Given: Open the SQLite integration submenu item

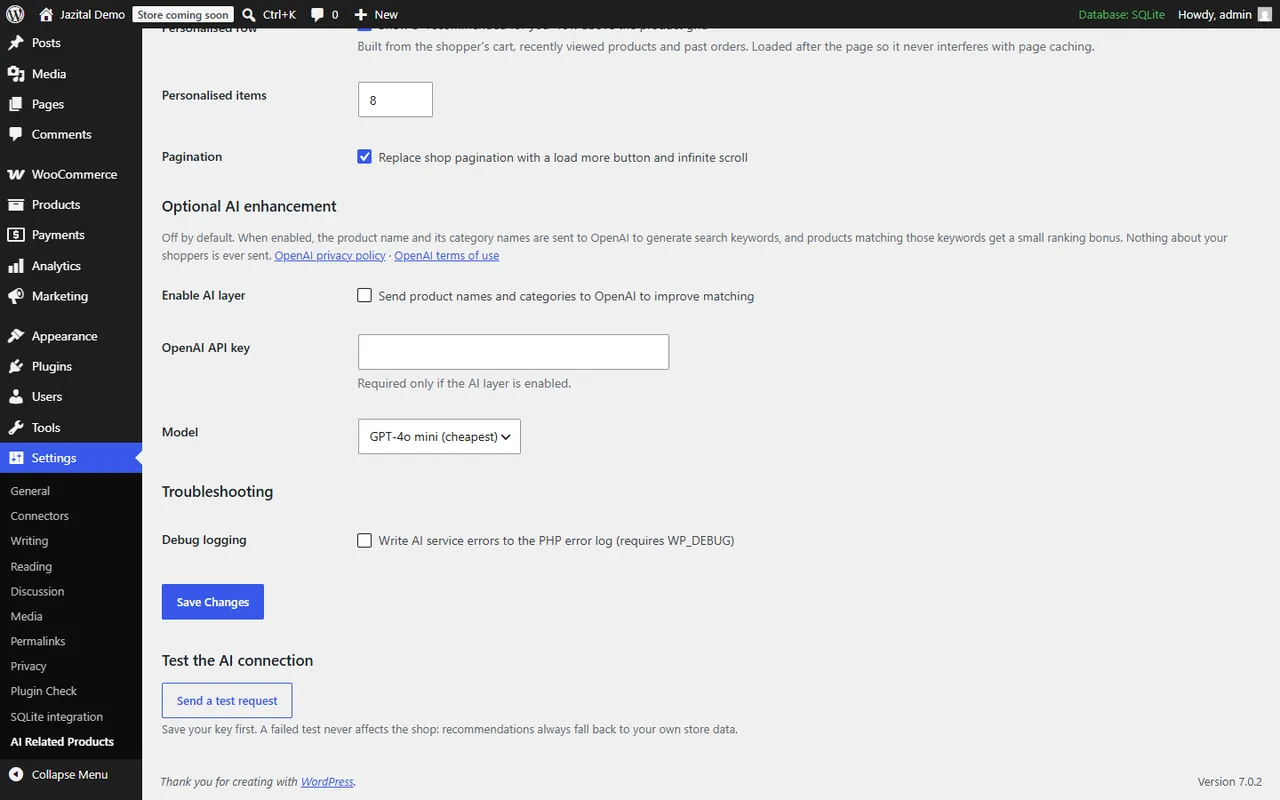Looking at the screenshot, I should tap(57, 717).
